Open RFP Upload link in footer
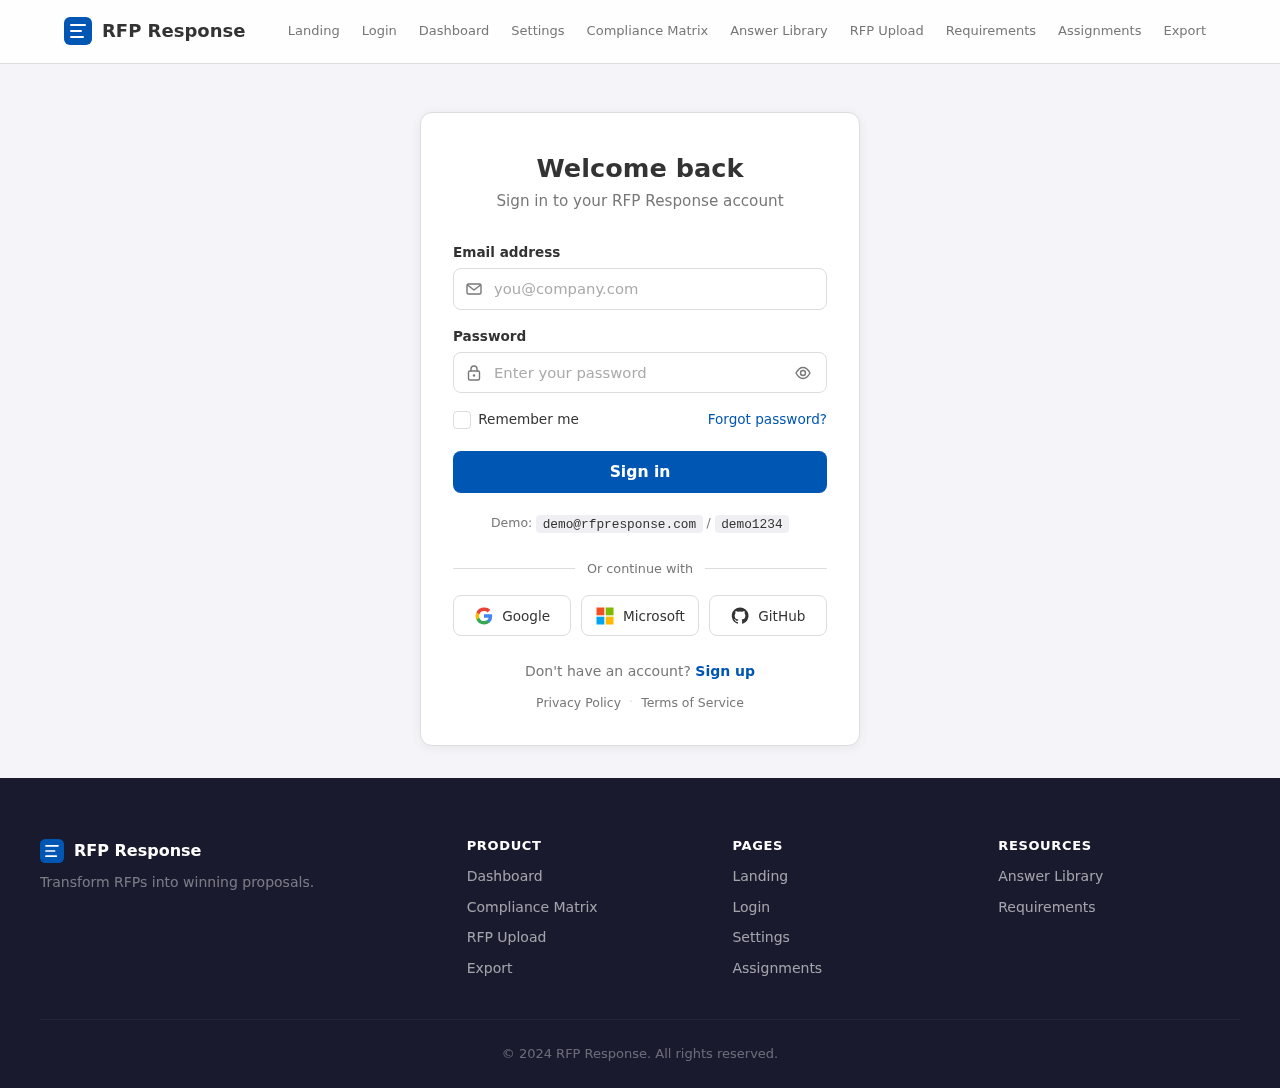1280x1088 pixels. [507, 937]
